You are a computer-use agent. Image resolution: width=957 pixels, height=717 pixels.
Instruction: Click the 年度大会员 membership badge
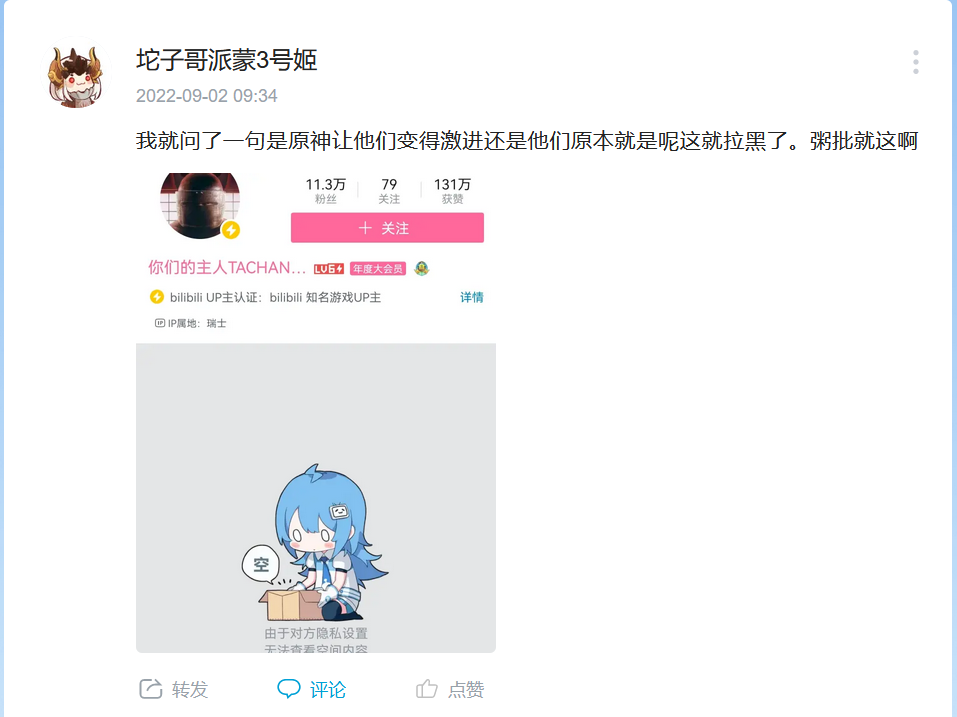pyautogui.click(x=378, y=268)
